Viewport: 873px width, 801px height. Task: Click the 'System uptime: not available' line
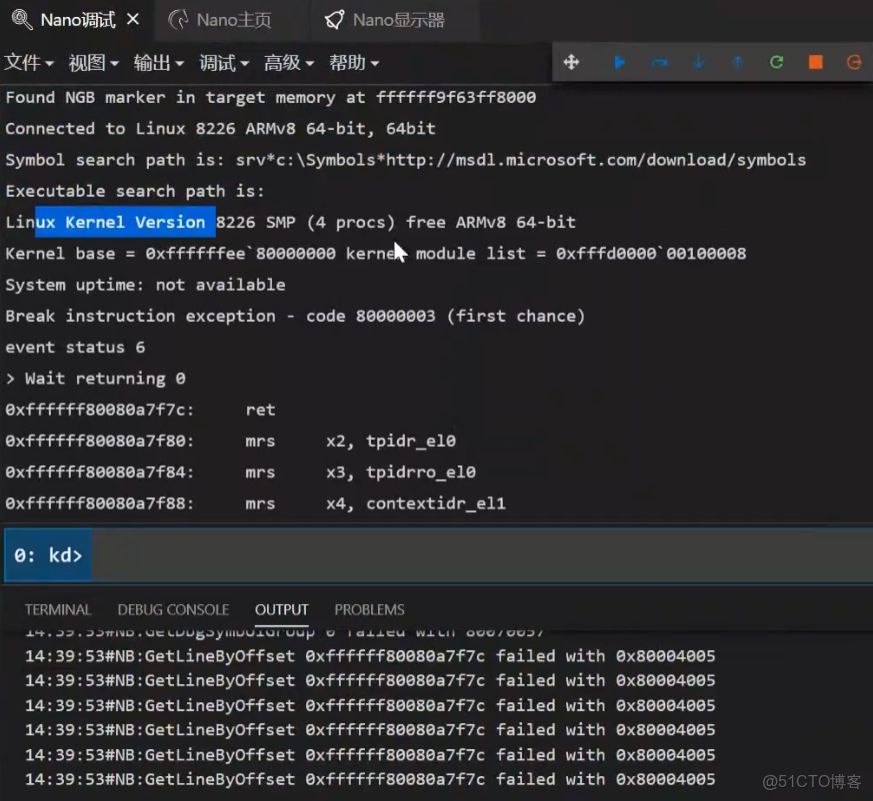[145, 284]
